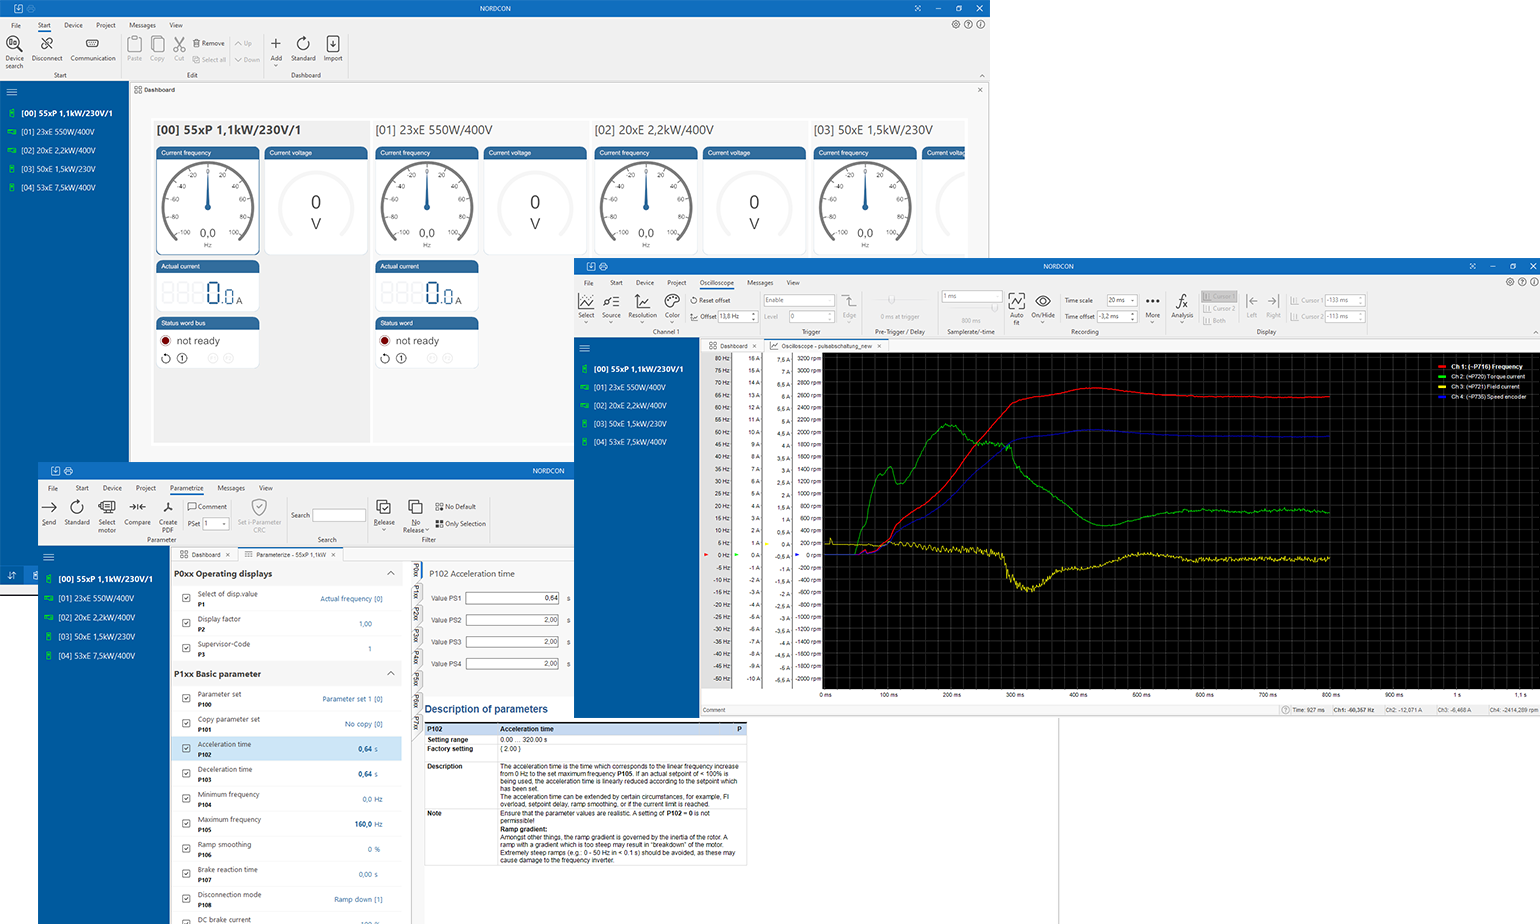Open Time scale 20 ms dropdown
1540x924 pixels.
[1121, 300]
